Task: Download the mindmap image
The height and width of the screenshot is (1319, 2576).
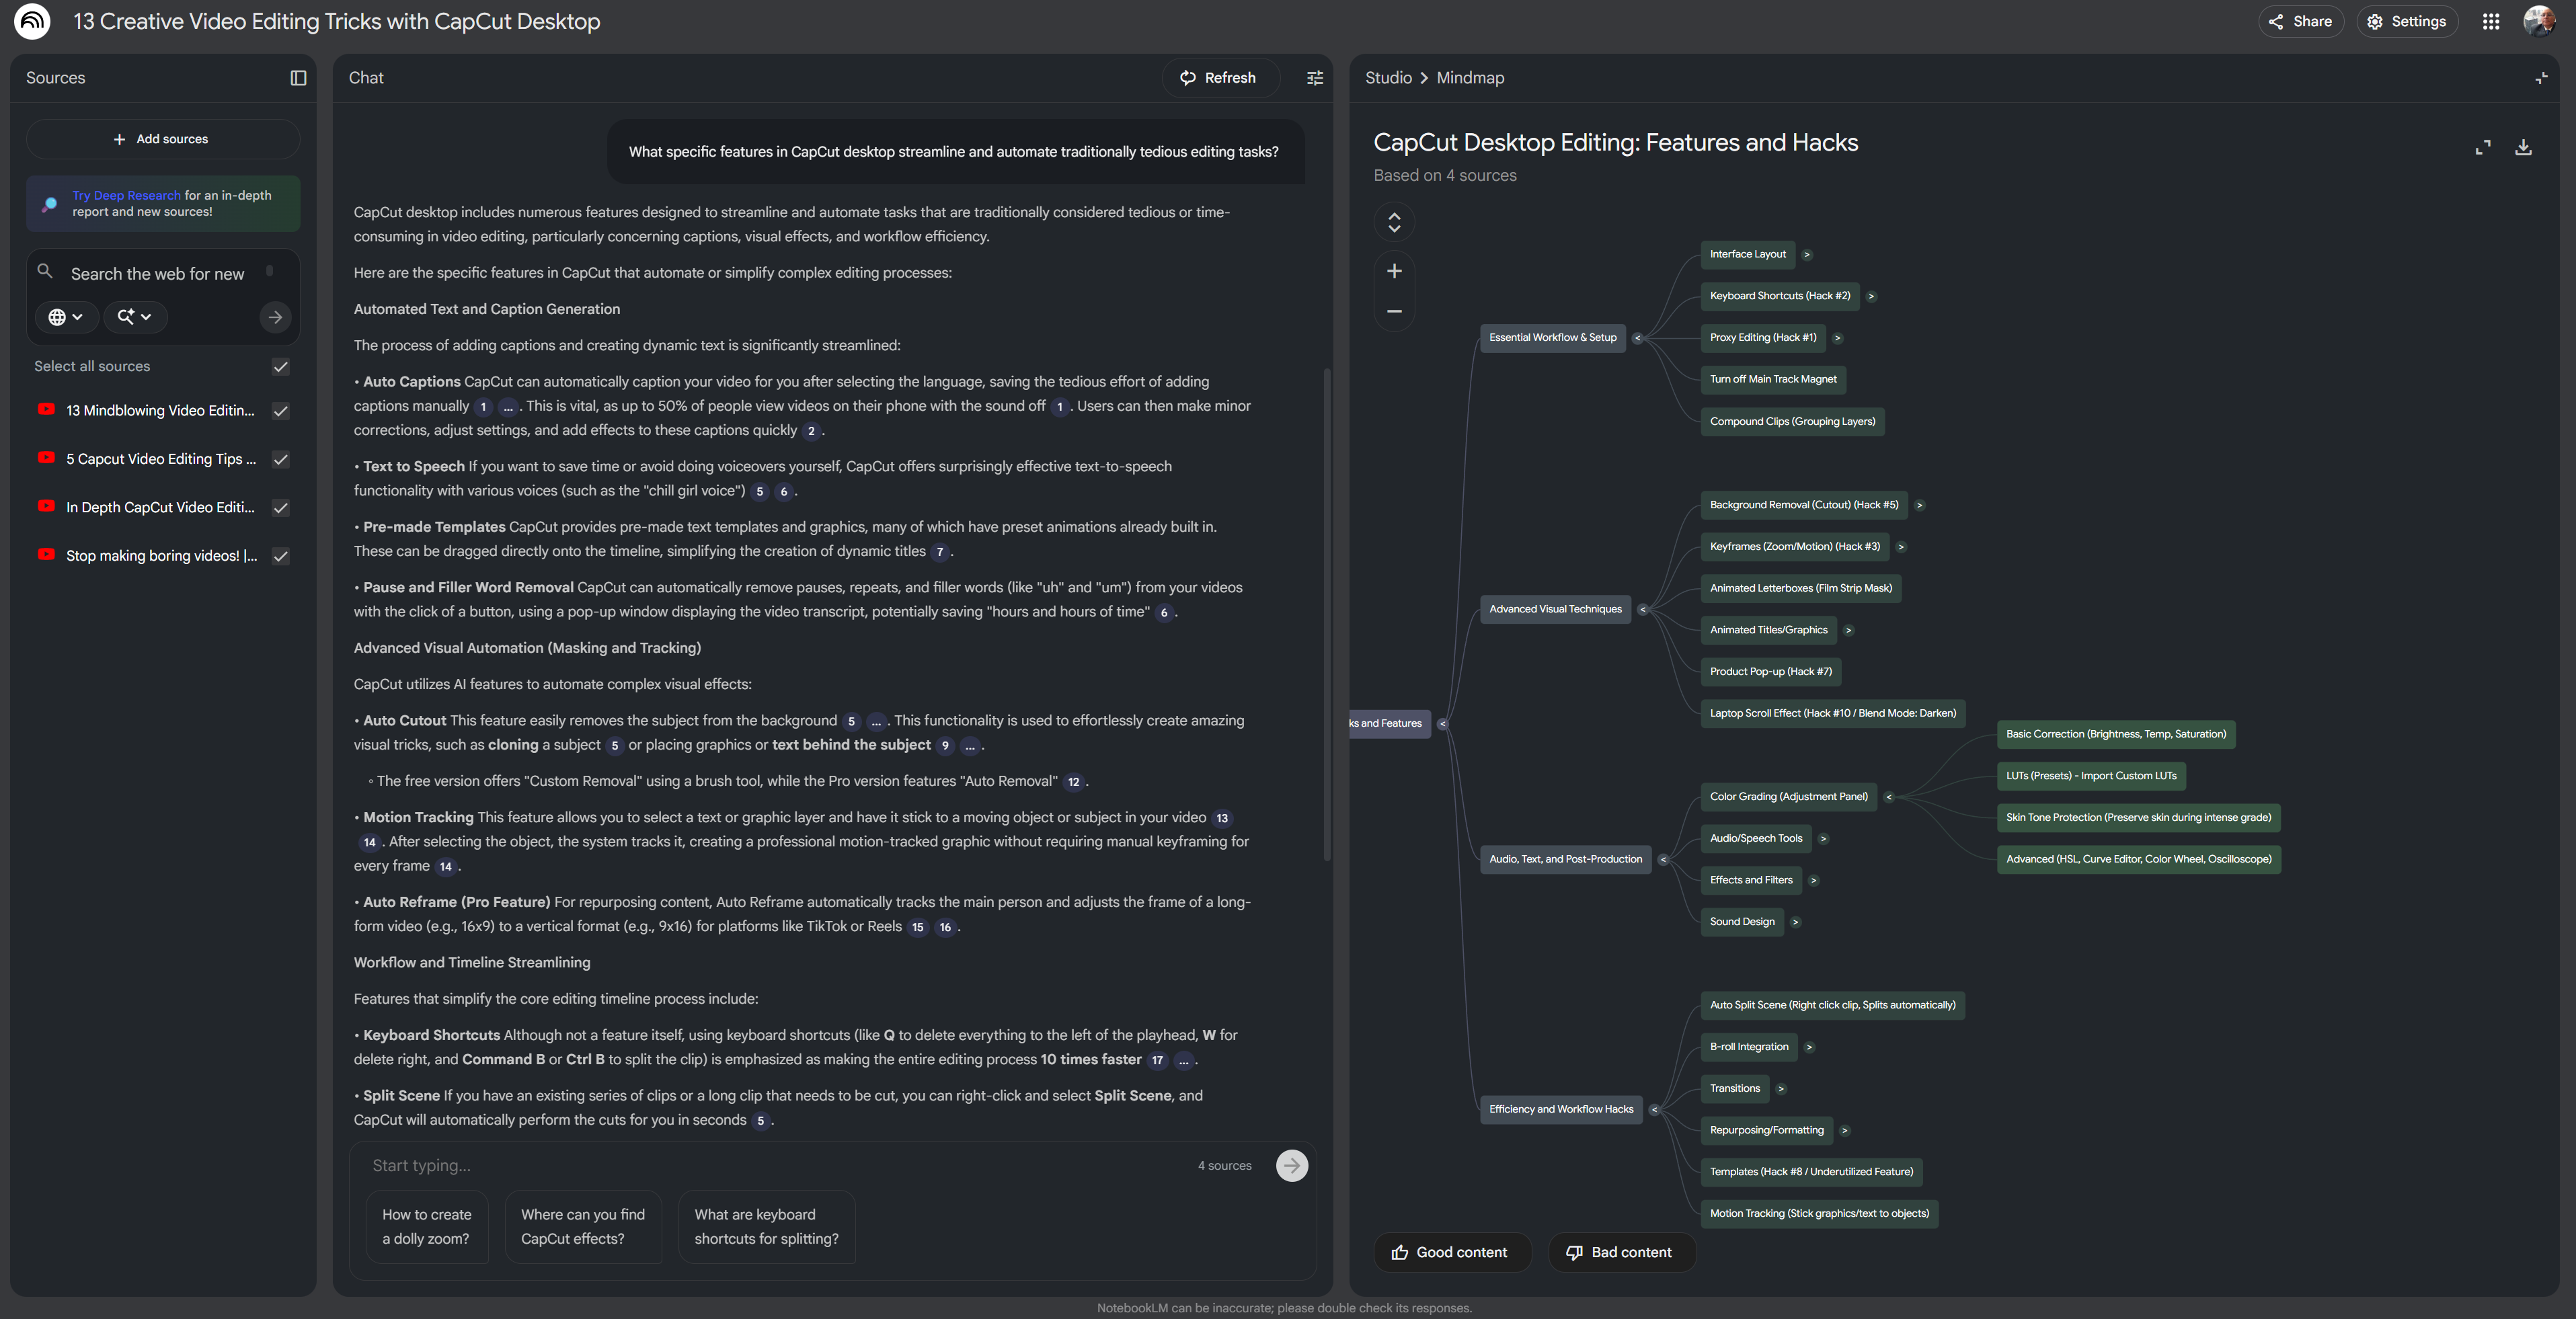Action: [2523, 147]
